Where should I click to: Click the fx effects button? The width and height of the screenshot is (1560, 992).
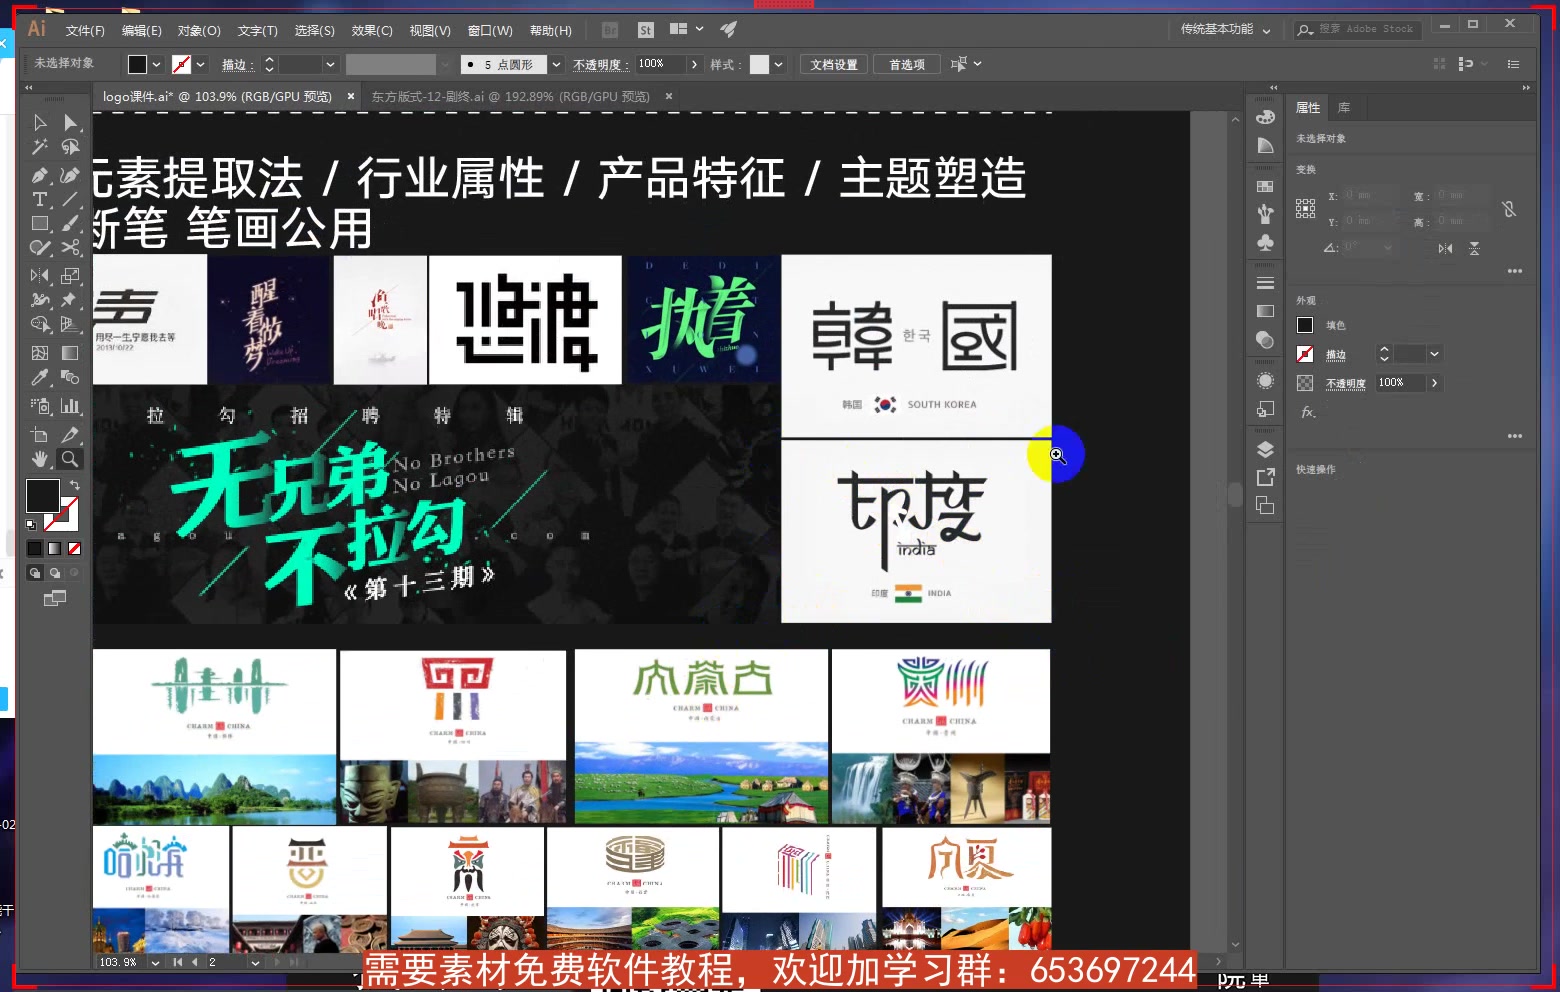click(1307, 412)
